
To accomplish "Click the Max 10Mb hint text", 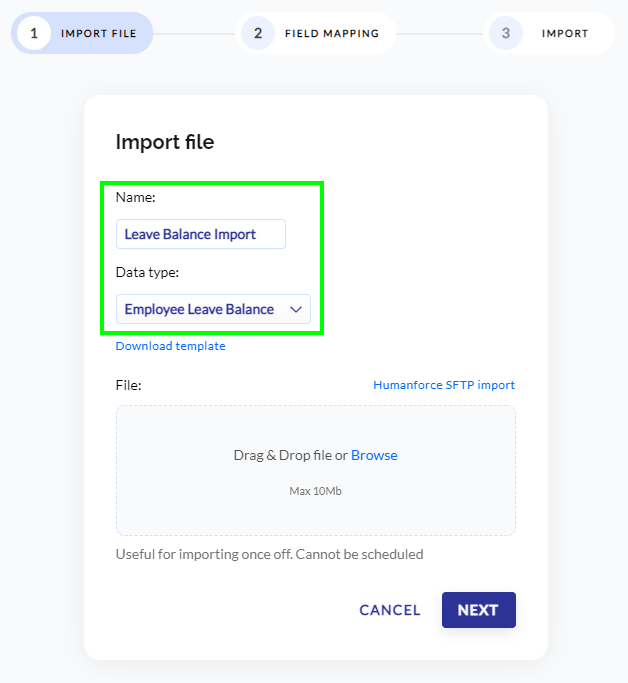I will pos(315,491).
